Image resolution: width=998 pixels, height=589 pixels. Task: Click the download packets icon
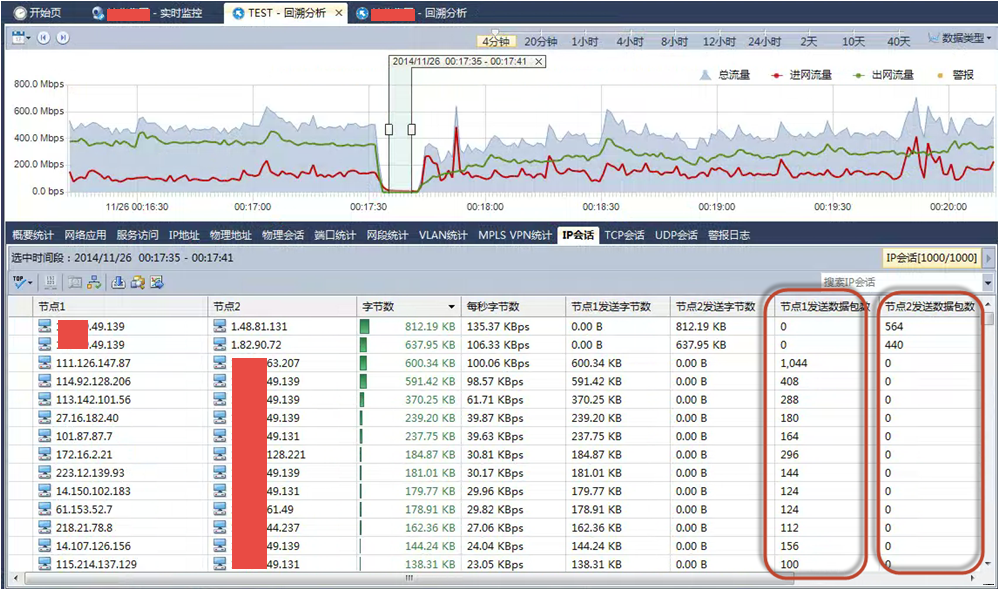(x=119, y=283)
